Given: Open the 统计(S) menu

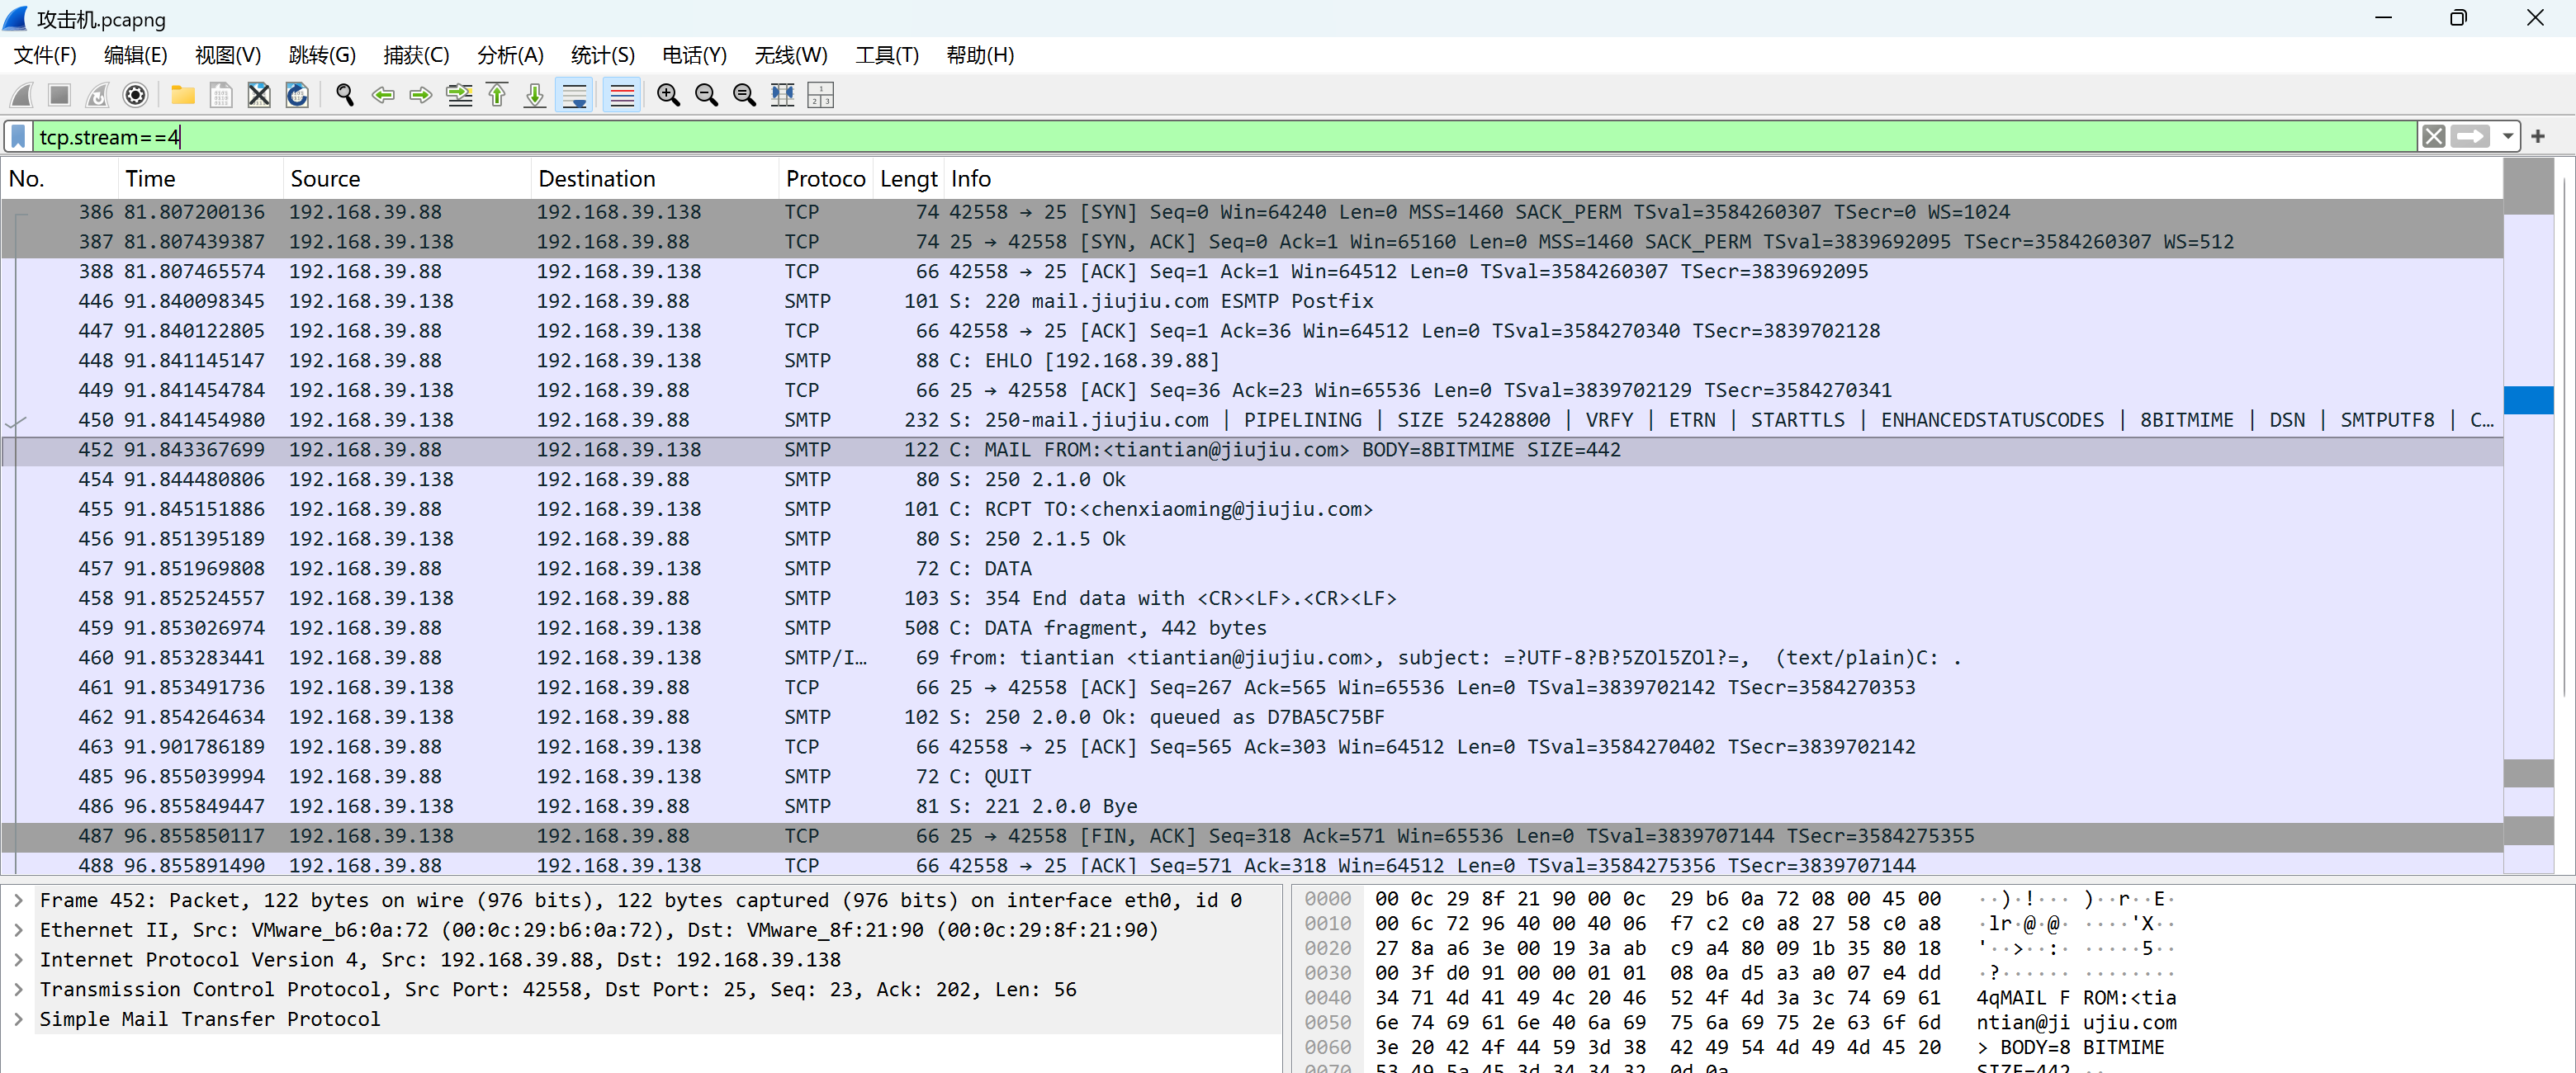Looking at the screenshot, I should pos(603,55).
